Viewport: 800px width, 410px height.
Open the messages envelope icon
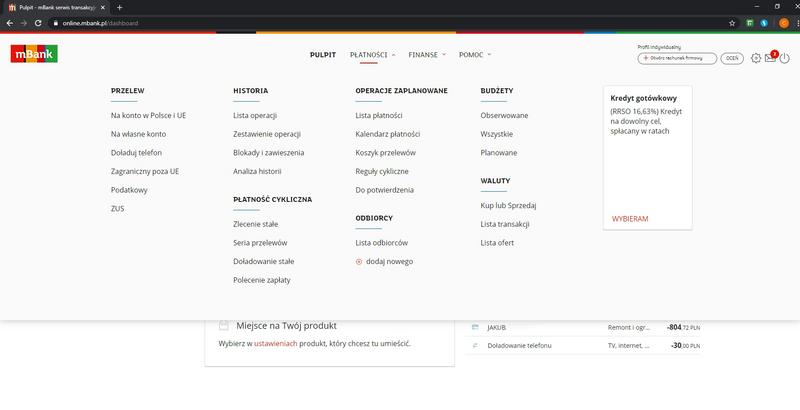[770, 58]
